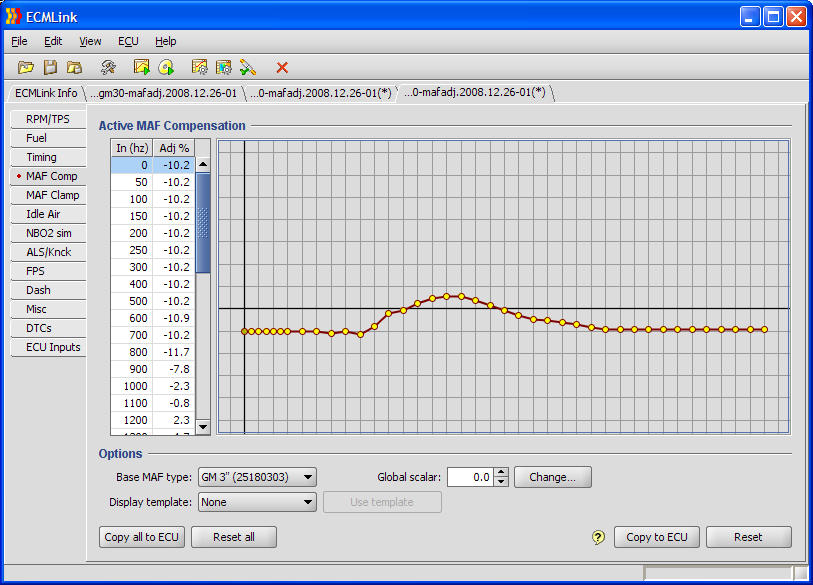The width and height of the screenshot is (813, 585).
Task: Select the Timing side tab
Action: 42,157
